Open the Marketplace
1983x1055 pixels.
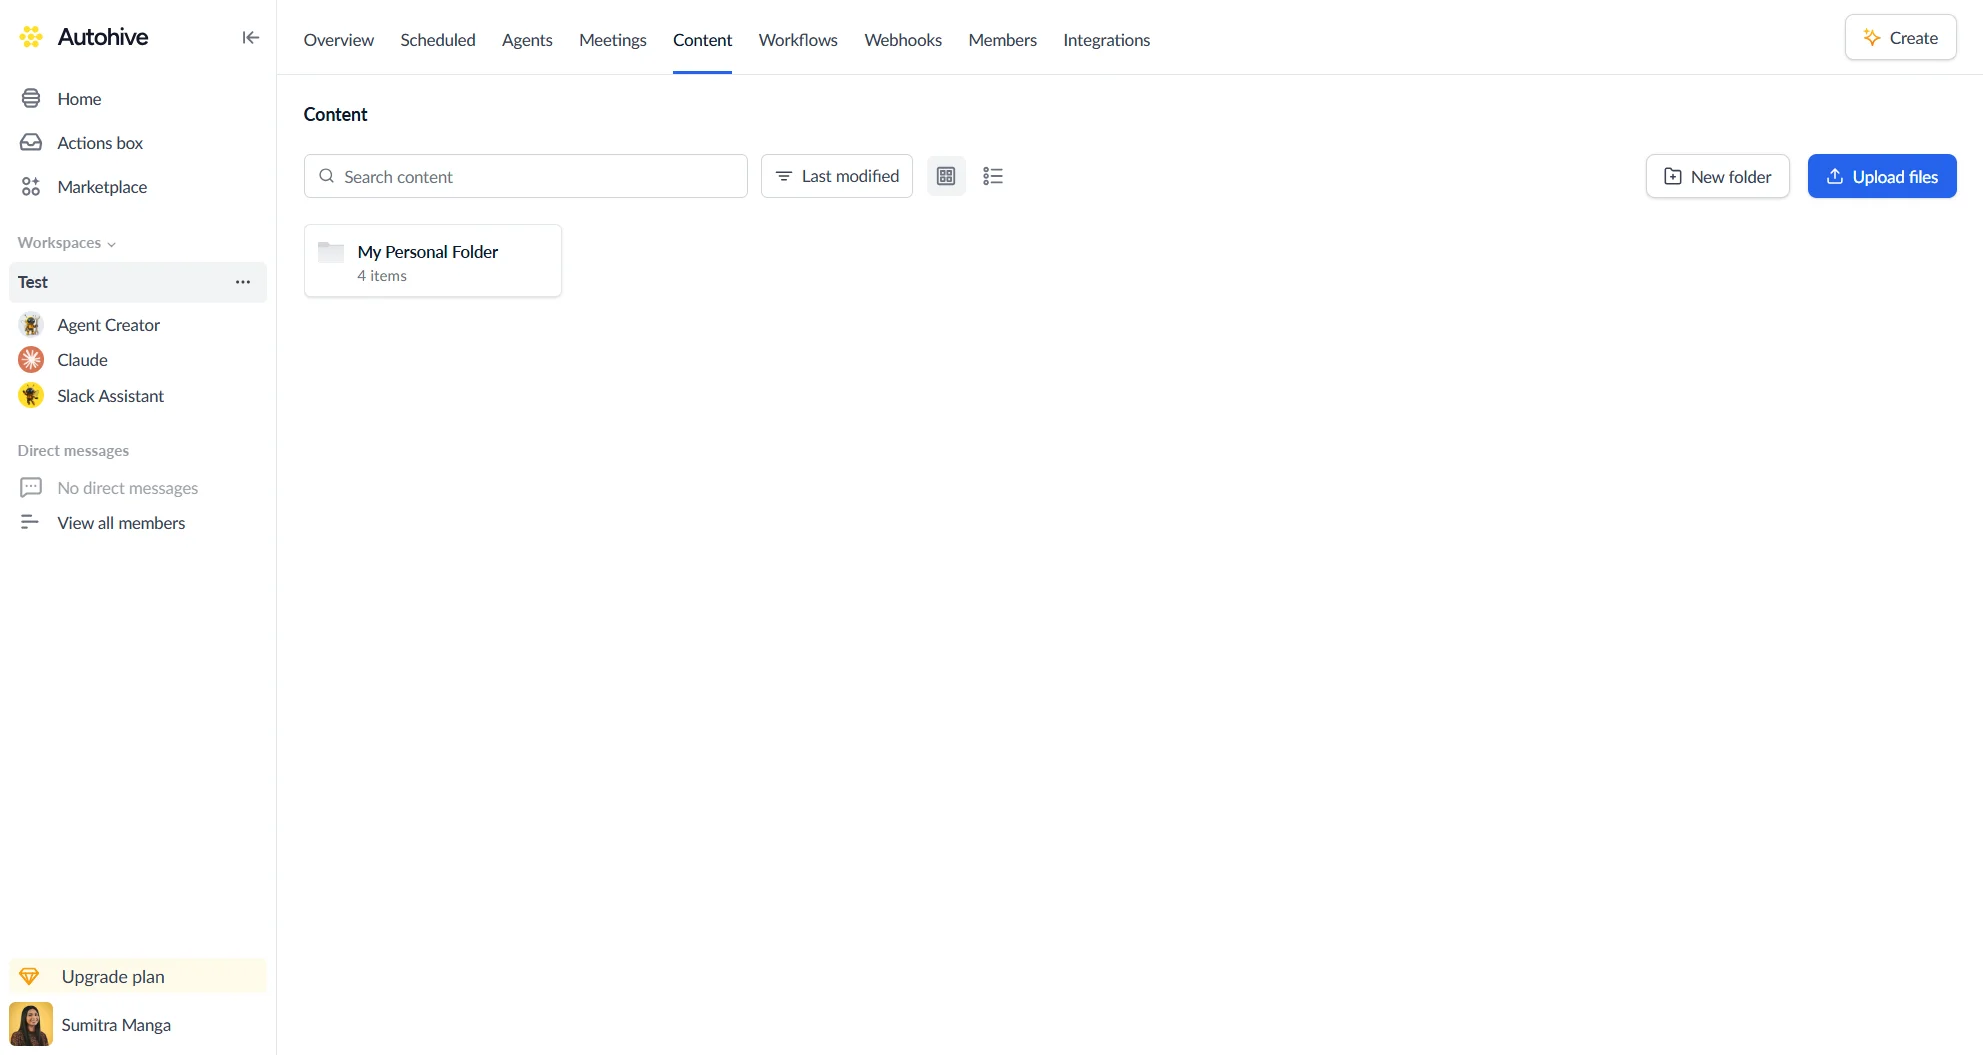pyautogui.click(x=101, y=186)
